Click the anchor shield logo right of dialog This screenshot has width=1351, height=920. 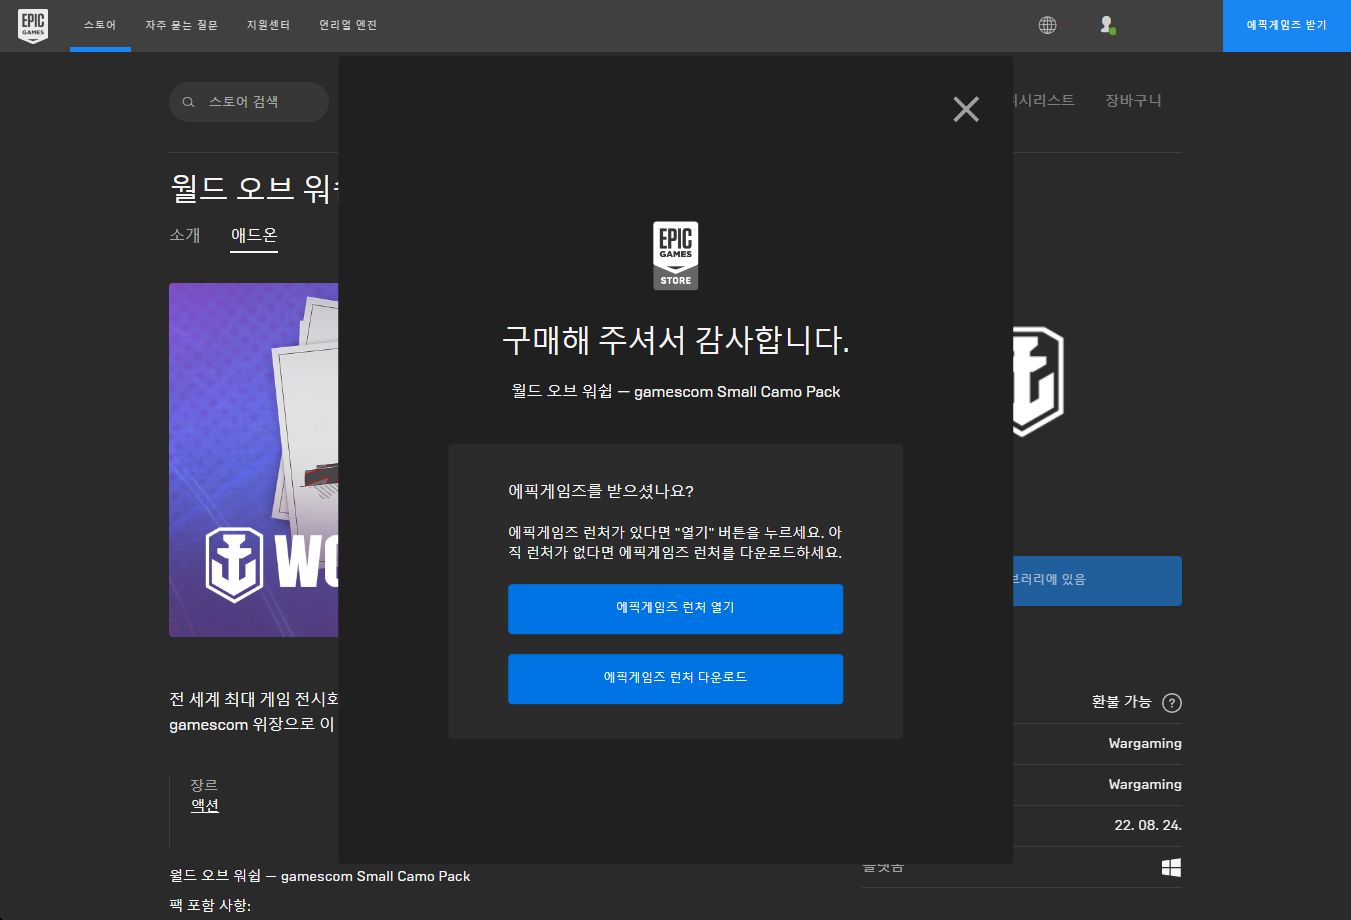tap(1037, 380)
